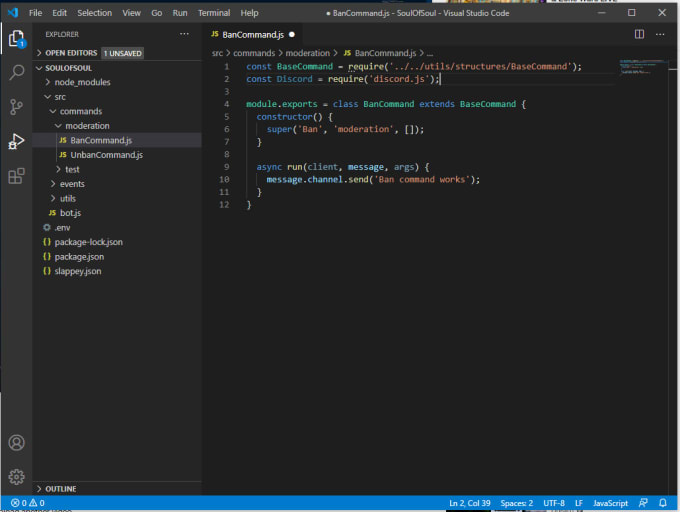Change language mode JavaScript
The image size is (680, 512).
(x=610, y=503)
